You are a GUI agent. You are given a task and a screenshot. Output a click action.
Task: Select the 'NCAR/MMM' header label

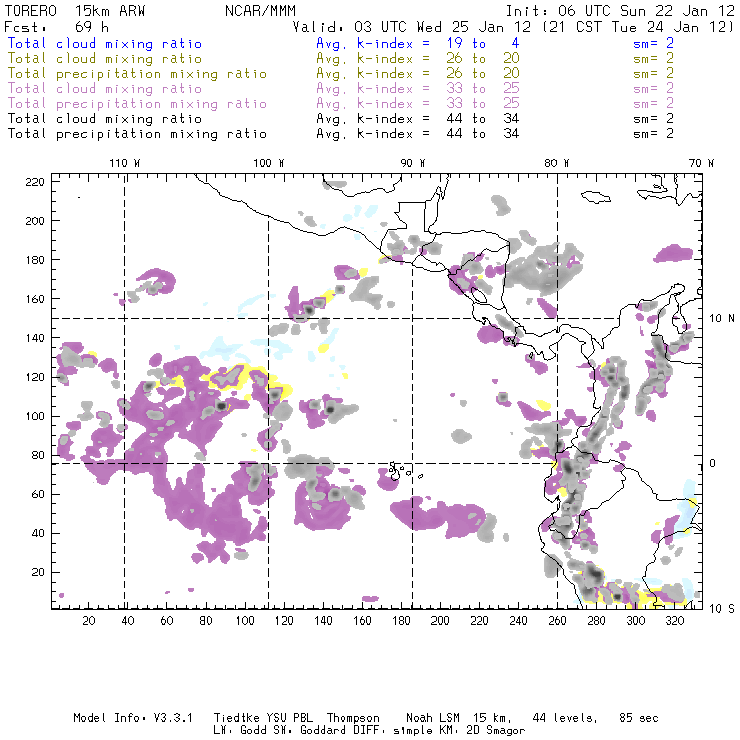pyautogui.click(x=260, y=11)
